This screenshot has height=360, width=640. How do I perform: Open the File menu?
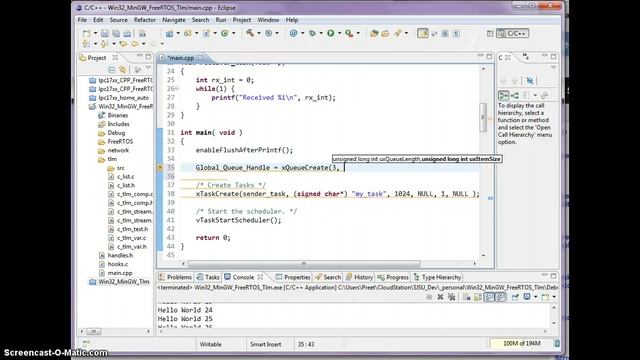(82, 20)
